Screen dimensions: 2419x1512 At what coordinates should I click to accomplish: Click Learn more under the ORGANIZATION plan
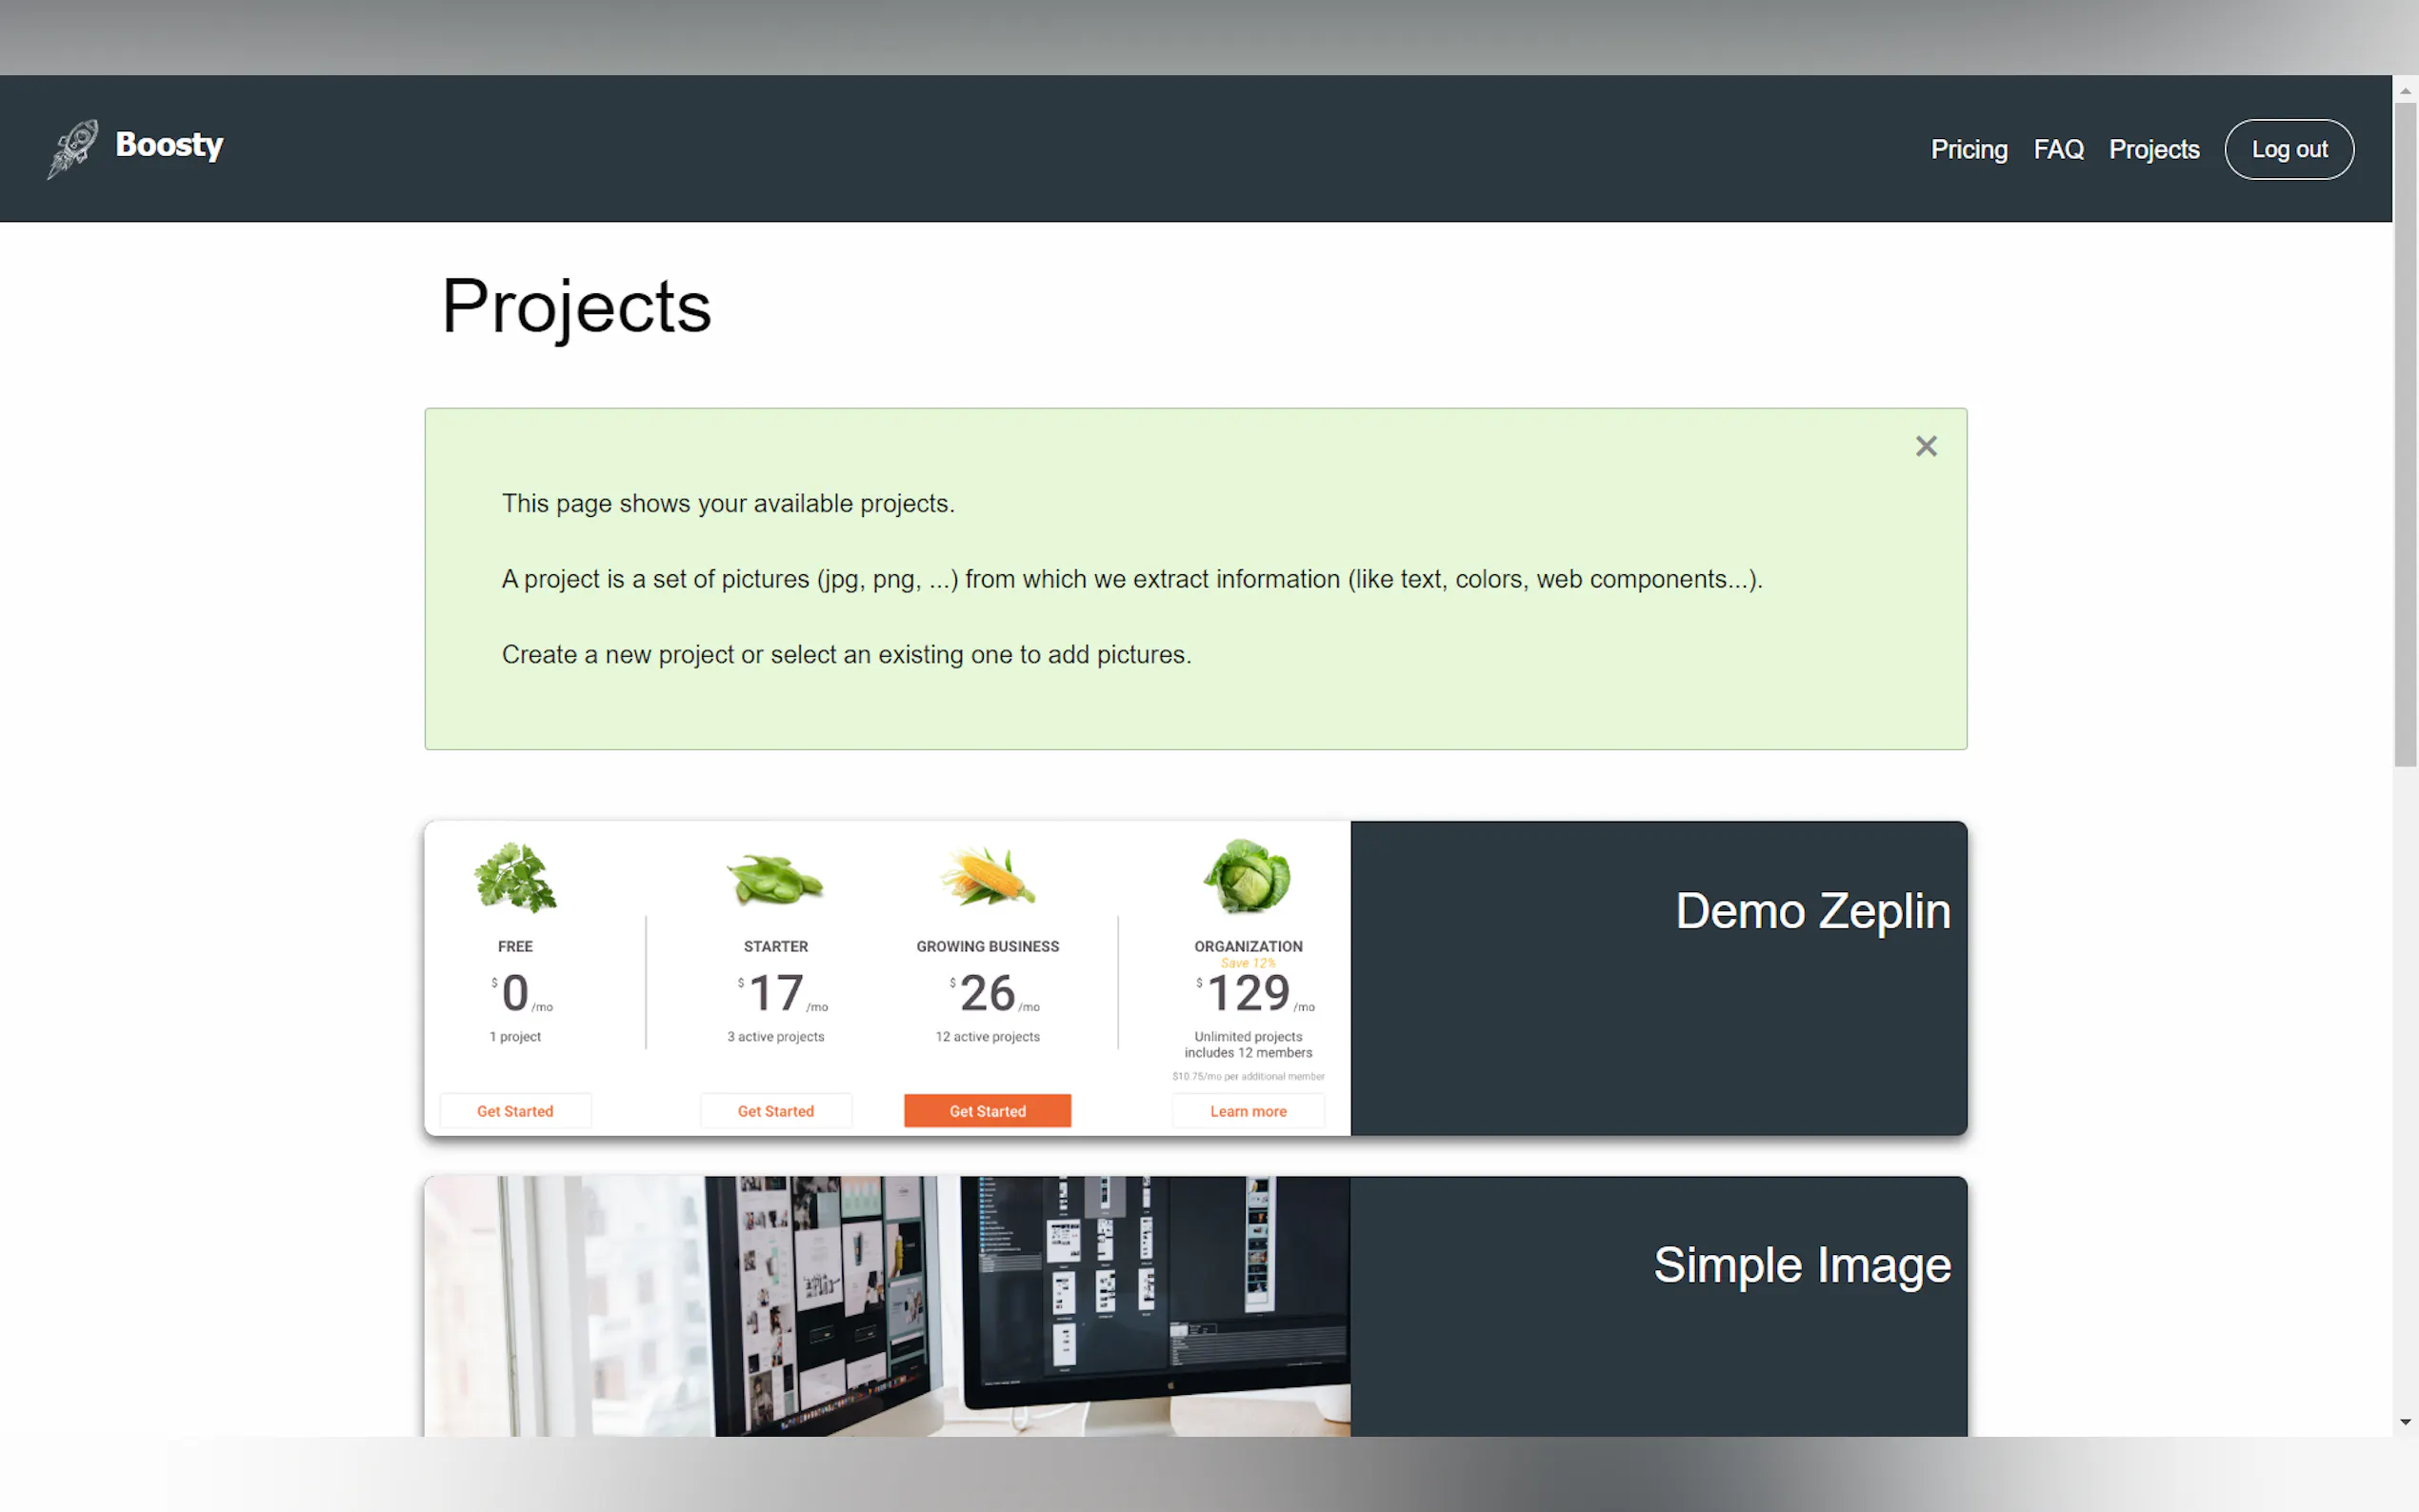1247,1111
